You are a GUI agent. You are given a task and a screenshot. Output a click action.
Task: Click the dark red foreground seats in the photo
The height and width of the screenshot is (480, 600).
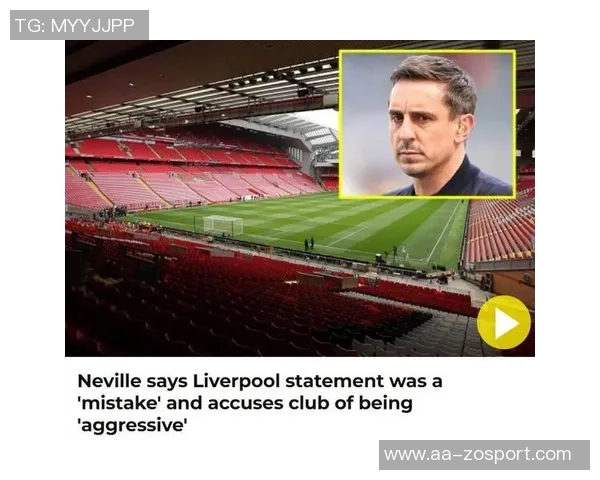coord(230,306)
